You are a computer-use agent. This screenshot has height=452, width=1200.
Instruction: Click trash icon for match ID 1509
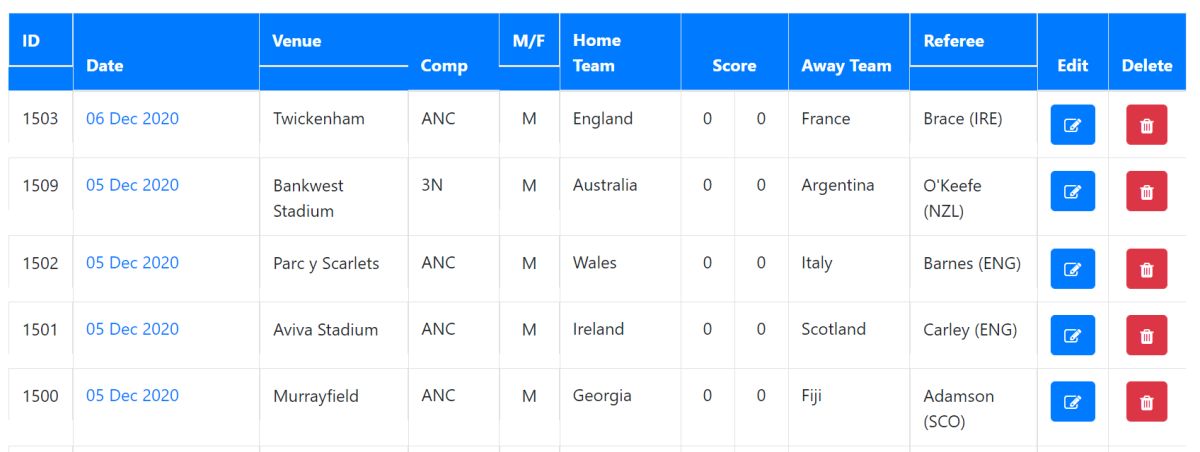(x=1146, y=191)
